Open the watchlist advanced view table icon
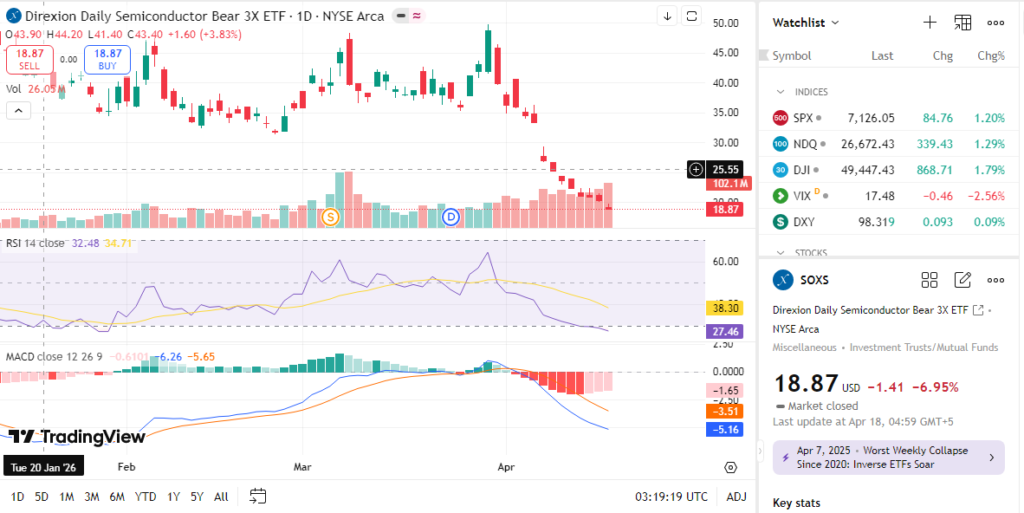This screenshot has width=1024, height=513. (963, 22)
